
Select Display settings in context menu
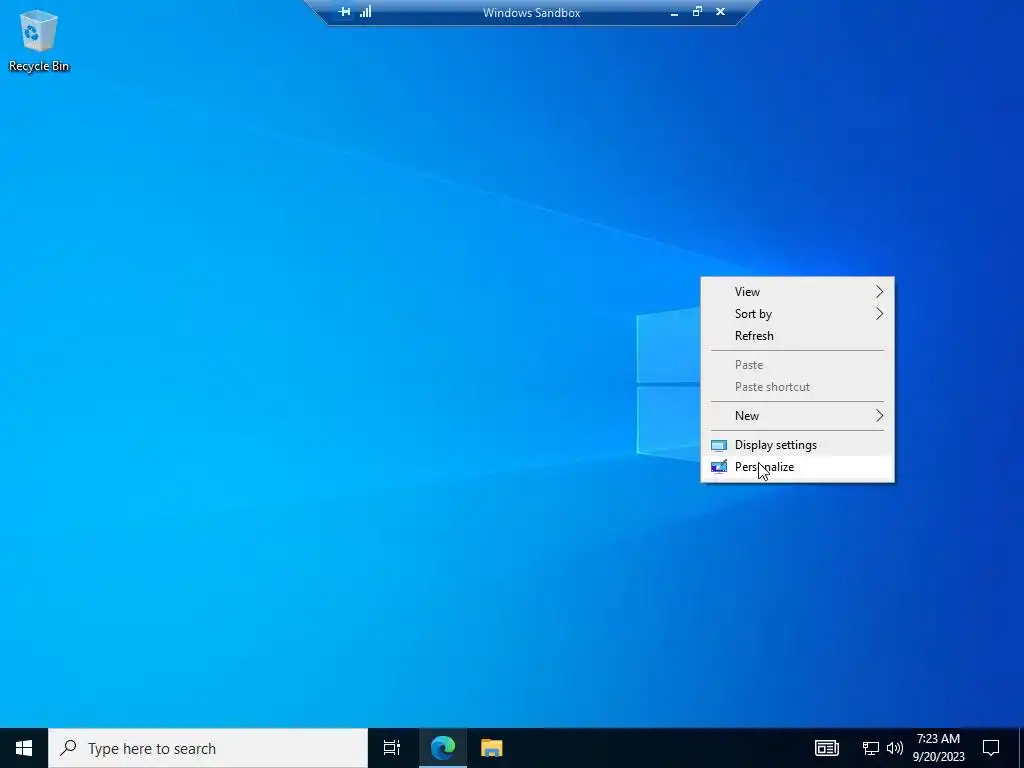pyautogui.click(x=797, y=445)
